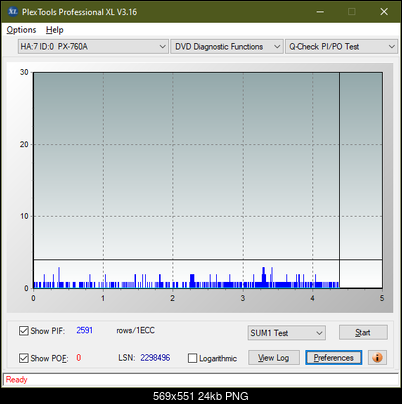The image size is (402, 404).
Task: Click the Ready status bar text
Action: (x=17, y=380)
